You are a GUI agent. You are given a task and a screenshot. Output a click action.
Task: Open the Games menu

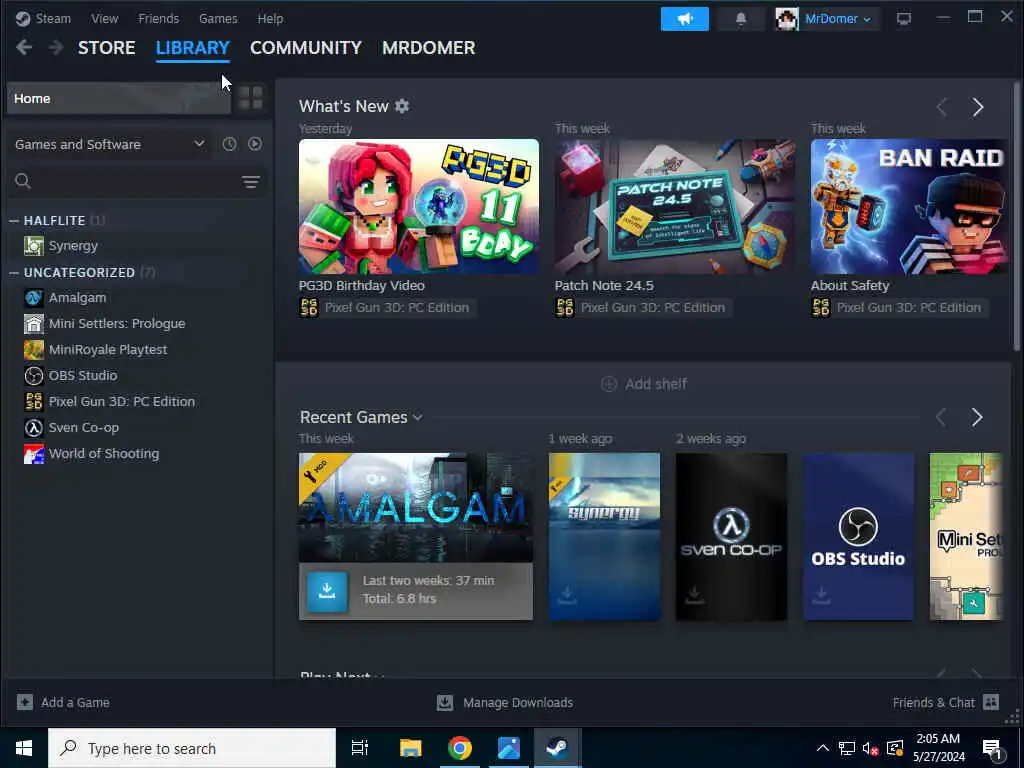pyautogui.click(x=218, y=18)
